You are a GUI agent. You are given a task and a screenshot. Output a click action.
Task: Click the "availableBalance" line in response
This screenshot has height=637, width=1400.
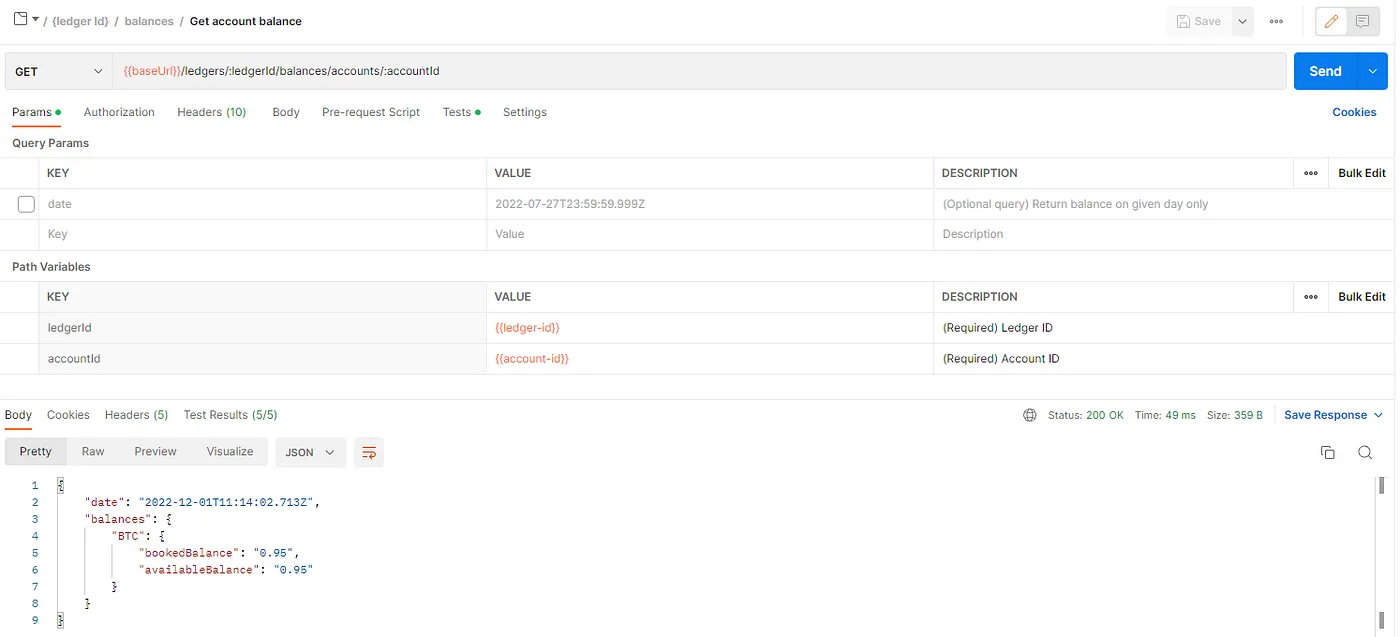click(x=226, y=569)
